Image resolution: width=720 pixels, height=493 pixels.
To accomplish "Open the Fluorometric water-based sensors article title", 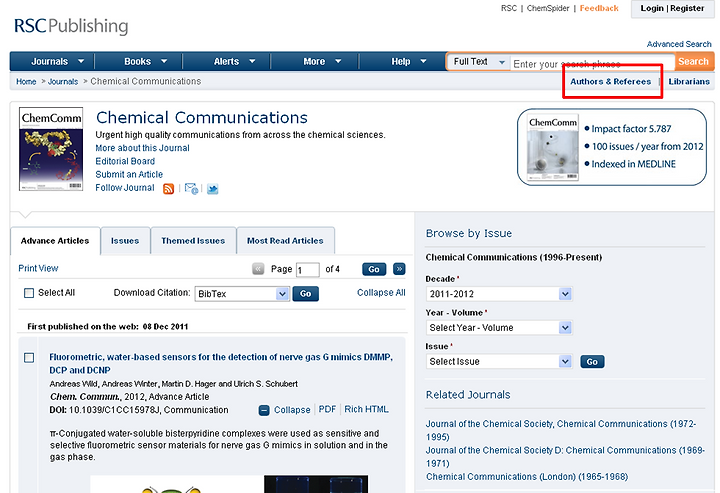I will tap(221, 364).
